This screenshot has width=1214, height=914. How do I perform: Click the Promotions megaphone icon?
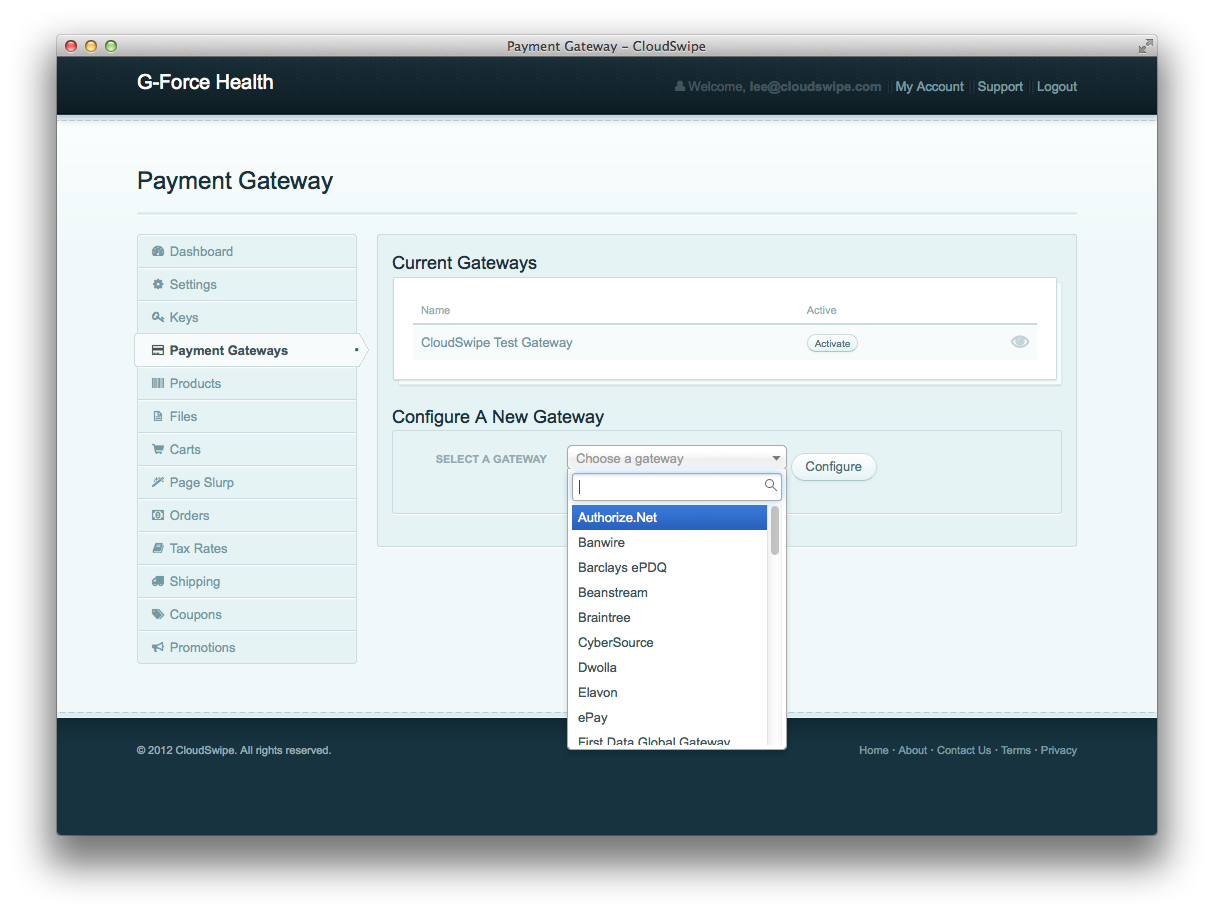pyautogui.click(x=158, y=647)
